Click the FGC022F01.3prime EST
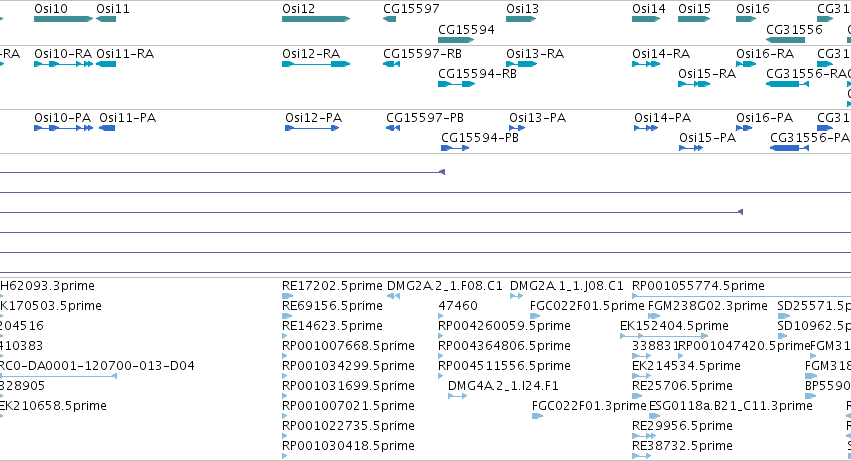 [x=537, y=416]
